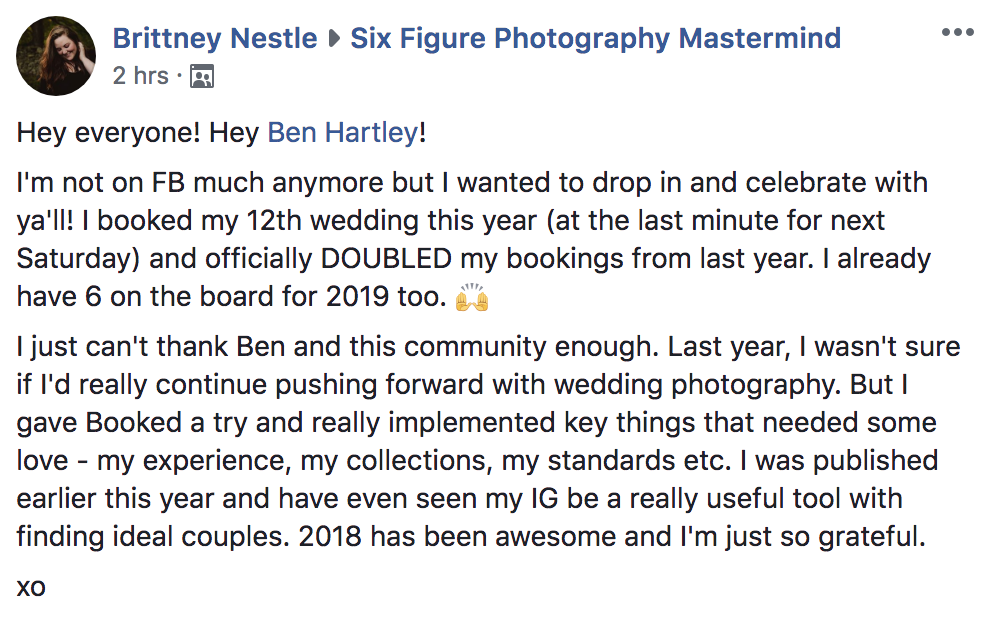Click the raised hands emoji

[x=472, y=297]
